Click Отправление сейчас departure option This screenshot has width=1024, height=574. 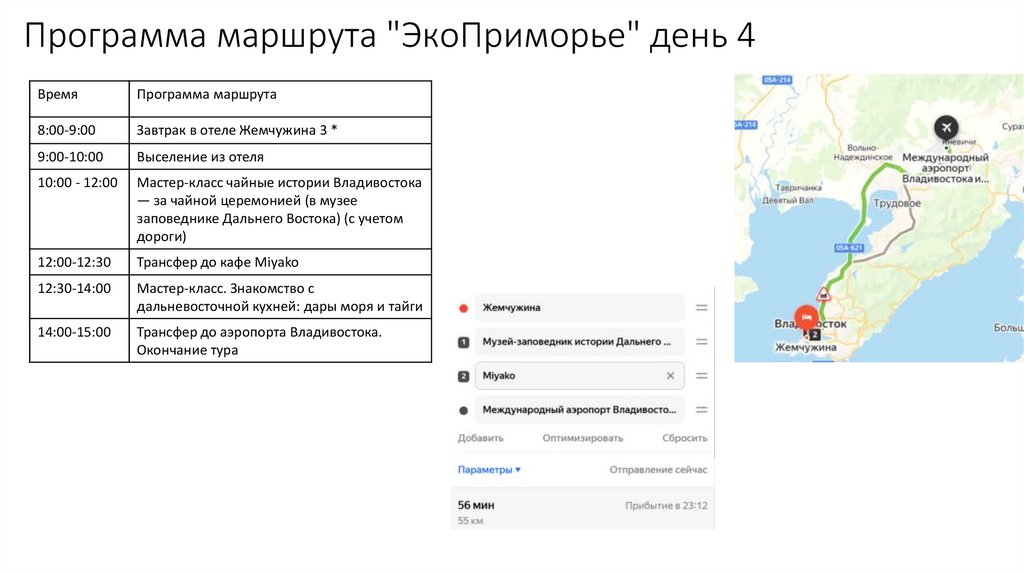point(658,470)
